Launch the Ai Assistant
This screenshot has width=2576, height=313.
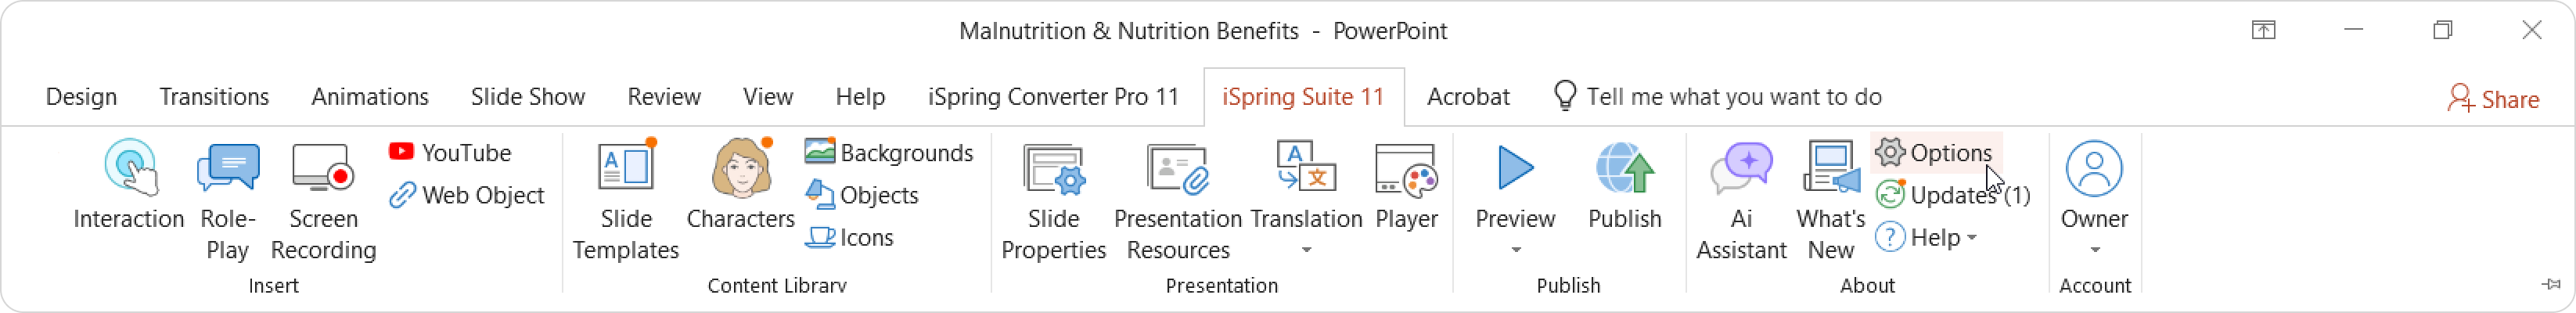click(x=1741, y=200)
